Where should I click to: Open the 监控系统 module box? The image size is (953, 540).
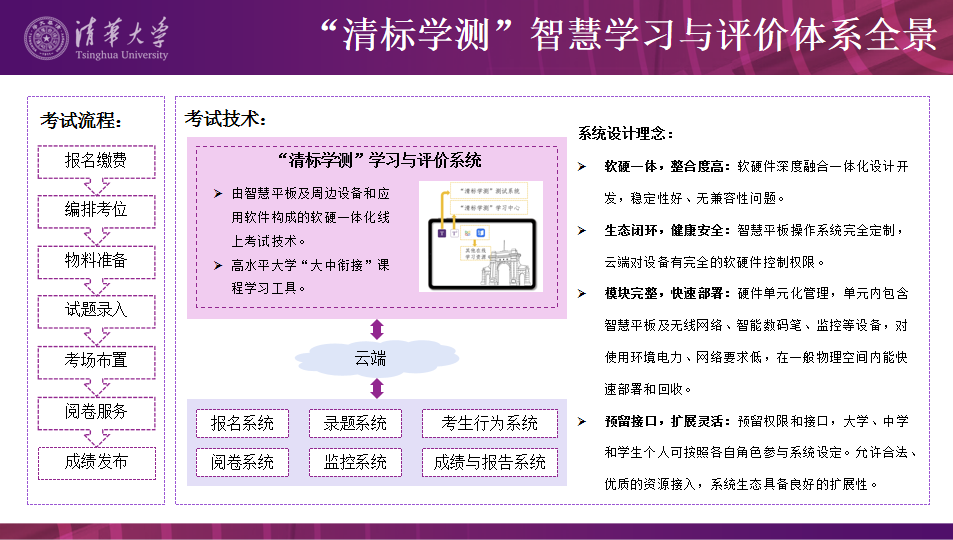pos(355,462)
